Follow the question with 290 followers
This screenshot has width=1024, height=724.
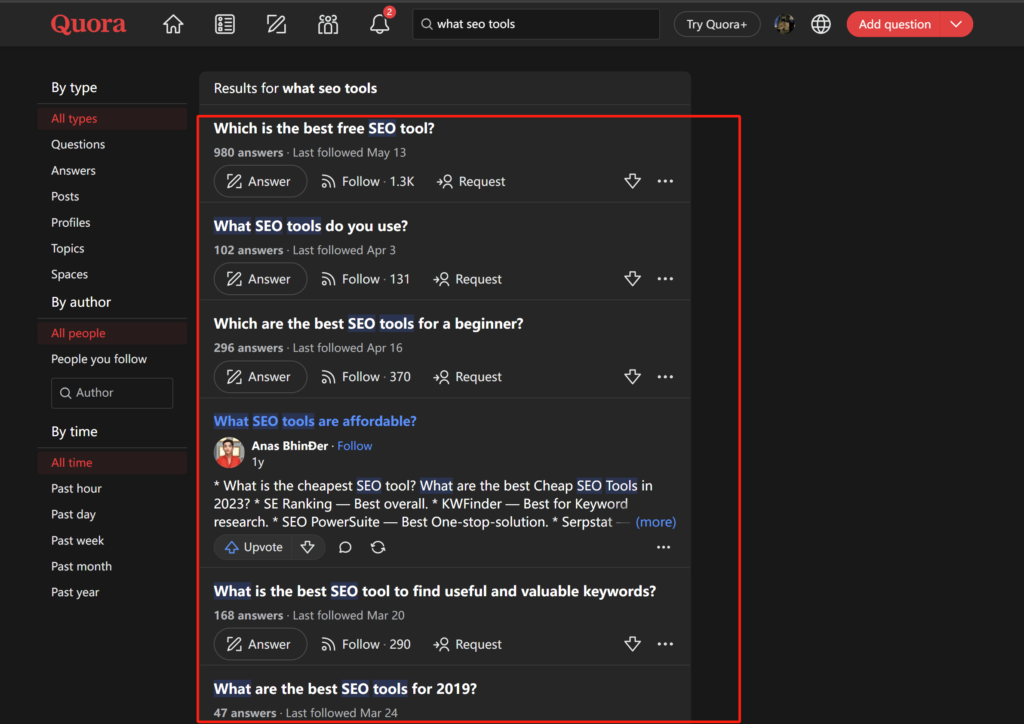pos(366,644)
